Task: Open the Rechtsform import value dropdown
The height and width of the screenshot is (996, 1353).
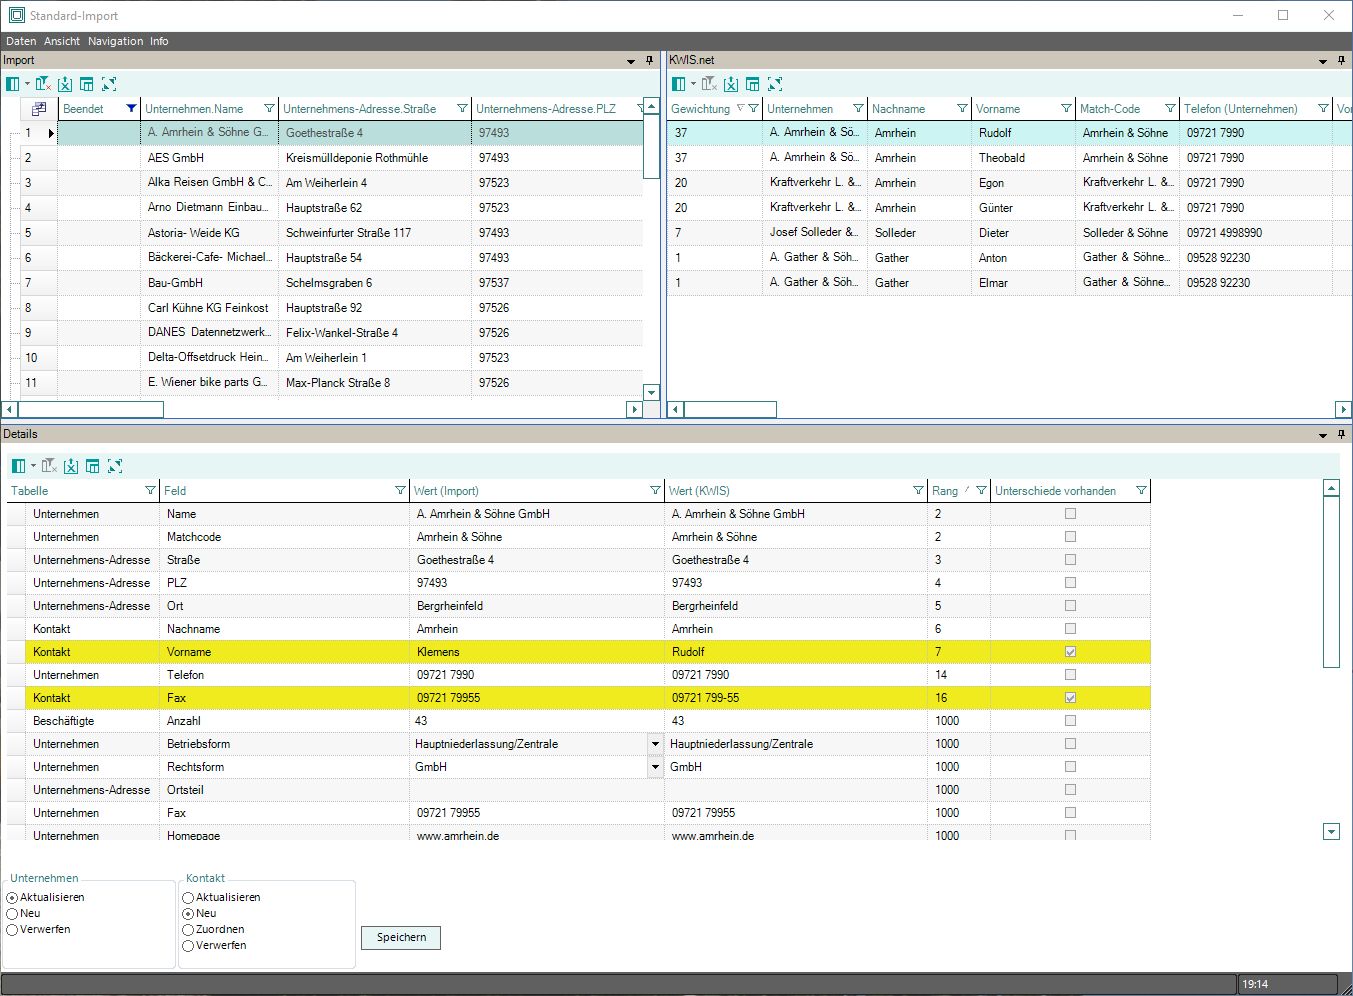Action: click(655, 767)
